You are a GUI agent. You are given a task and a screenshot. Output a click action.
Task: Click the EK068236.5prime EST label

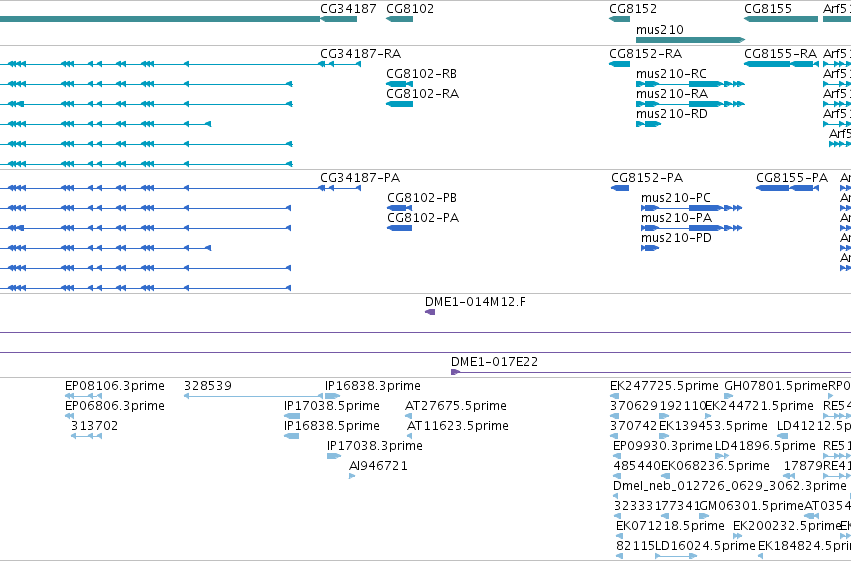pyautogui.click(x=715, y=466)
